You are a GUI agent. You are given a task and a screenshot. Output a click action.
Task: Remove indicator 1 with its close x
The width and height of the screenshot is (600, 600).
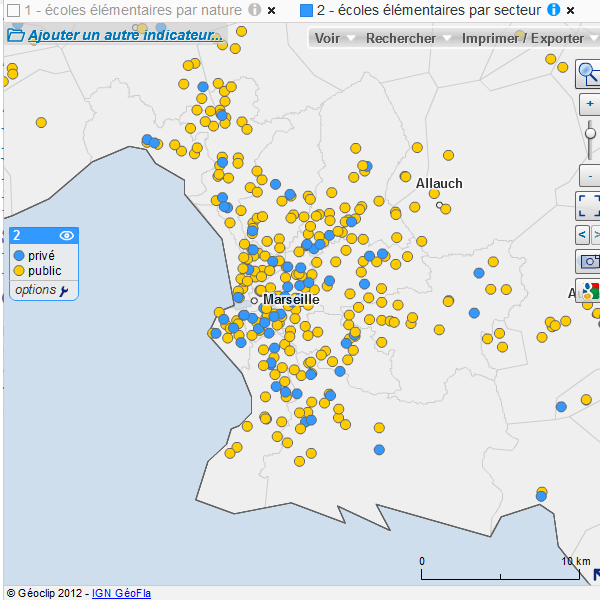tap(271, 10)
